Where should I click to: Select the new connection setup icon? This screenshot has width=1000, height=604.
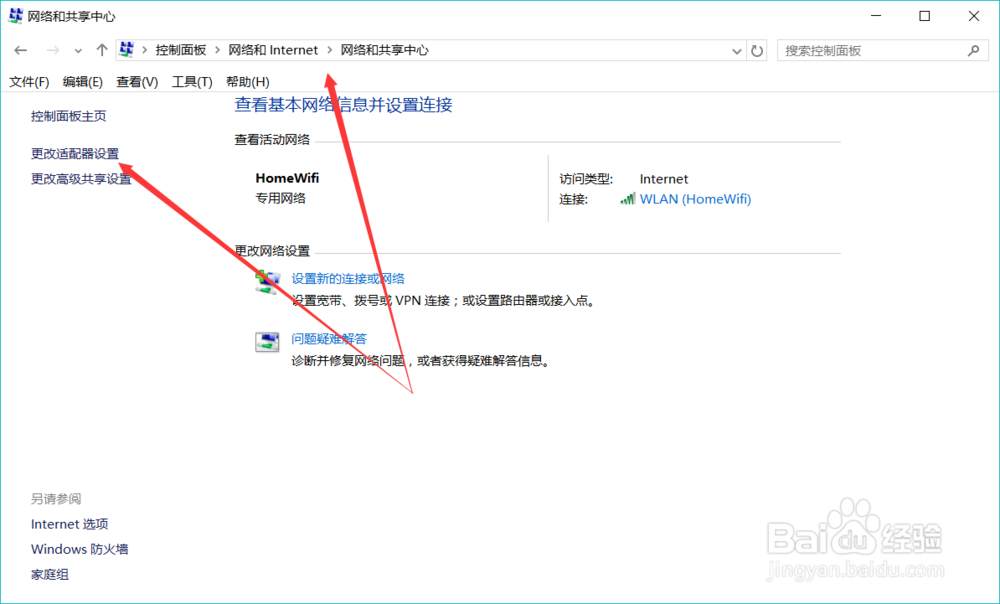click(267, 281)
